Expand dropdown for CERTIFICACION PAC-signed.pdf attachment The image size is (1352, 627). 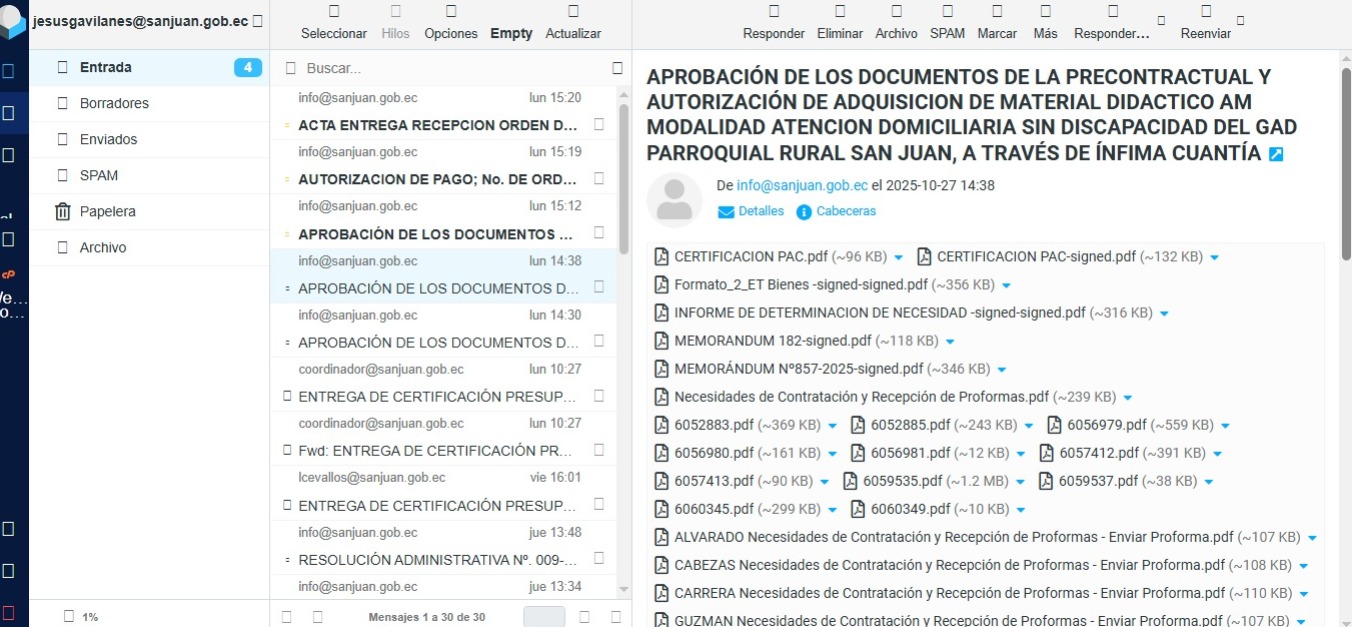1214,257
